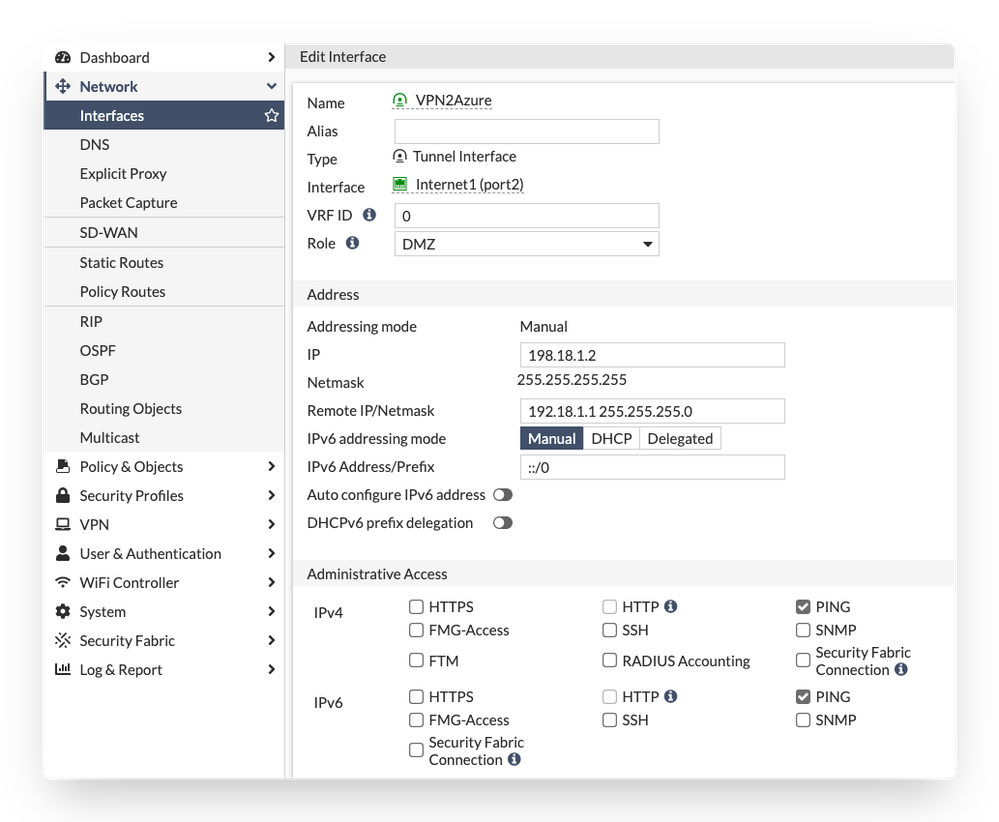Expand the Security Fabric chevron
This screenshot has height=822, width=999.
(x=271, y=640)
